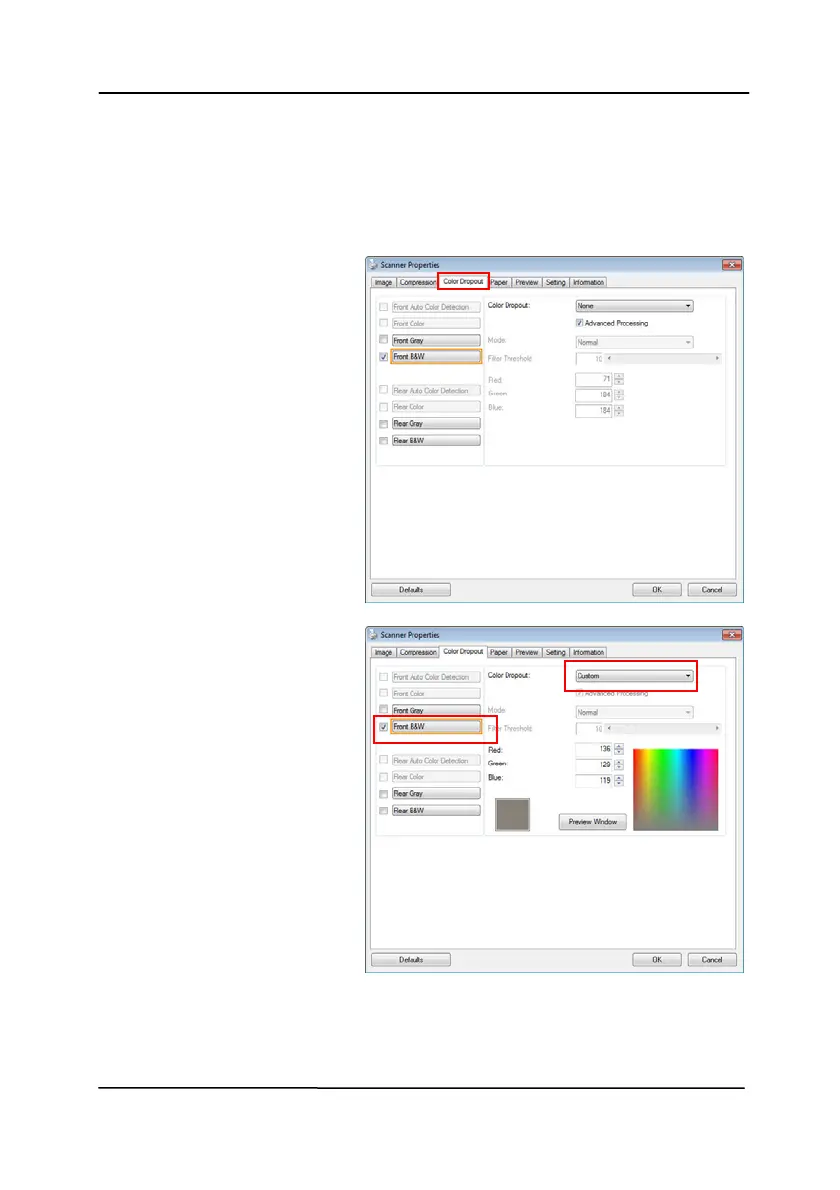Click the Blue stepper next to value 119
Image resolution: width=840 pixels, height=1190 pixels.
point(618,780)
